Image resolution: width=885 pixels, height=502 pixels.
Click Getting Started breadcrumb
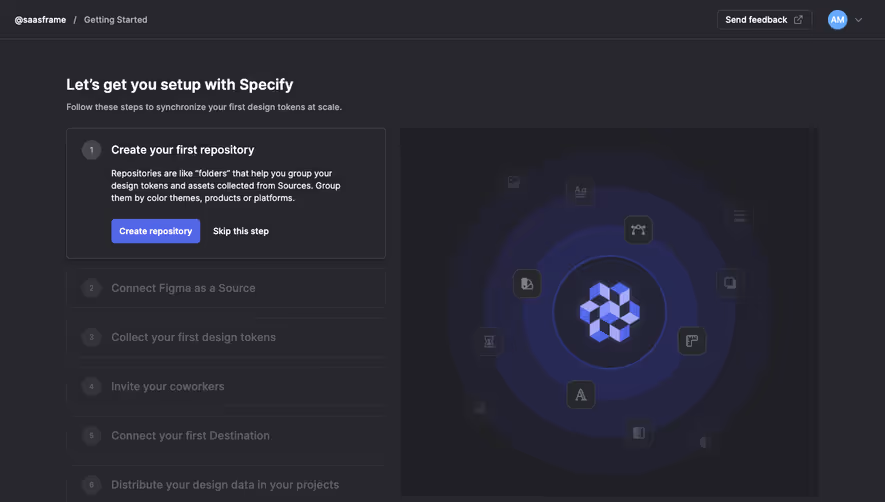point(116,20)
